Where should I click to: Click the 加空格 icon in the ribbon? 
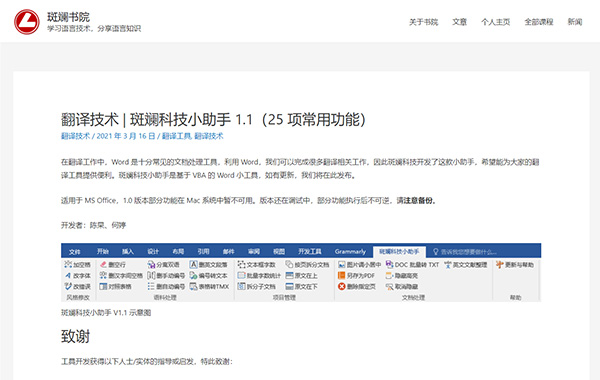(78, 264)
